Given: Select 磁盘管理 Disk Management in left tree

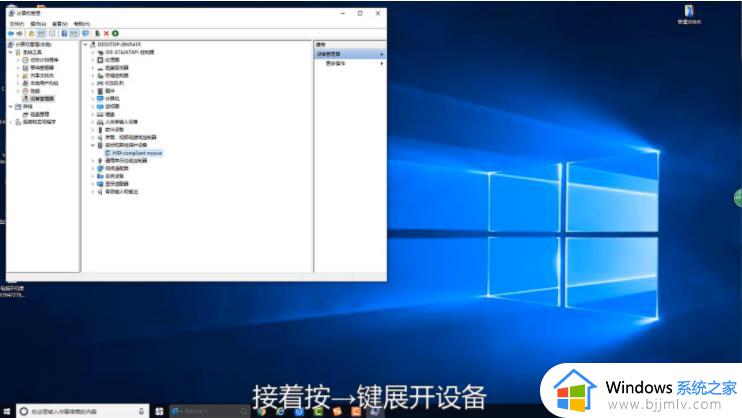Looking at the screenshot, I should (x=40, y=114).
